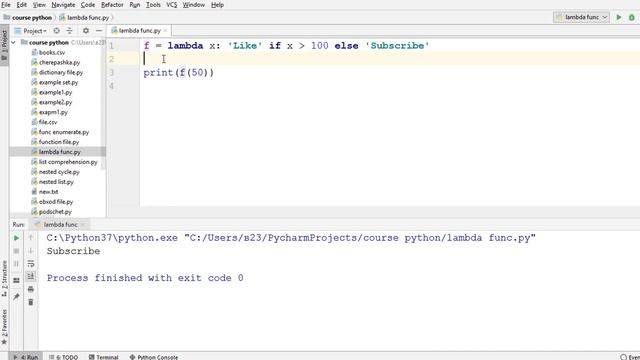The width and height of the screenshot is (640, 360).
Task: Open the Refactor menu
Action: coord(112,5)
